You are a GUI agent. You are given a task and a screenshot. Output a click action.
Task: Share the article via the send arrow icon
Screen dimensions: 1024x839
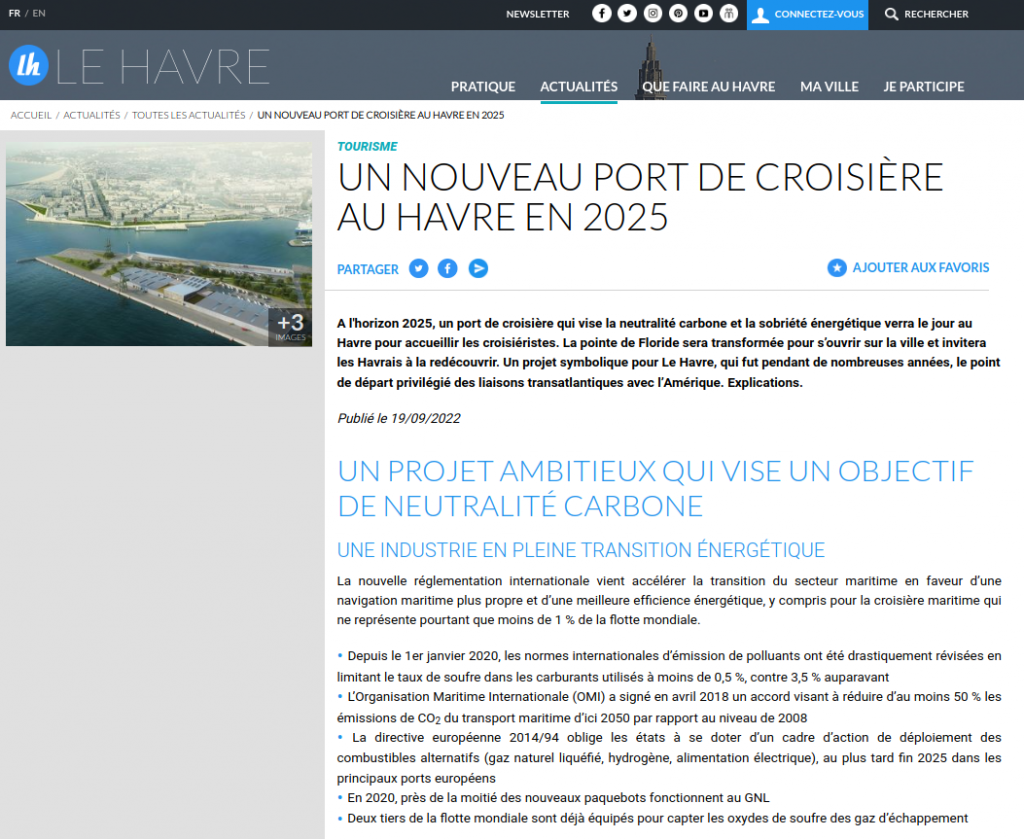point(478,268)
